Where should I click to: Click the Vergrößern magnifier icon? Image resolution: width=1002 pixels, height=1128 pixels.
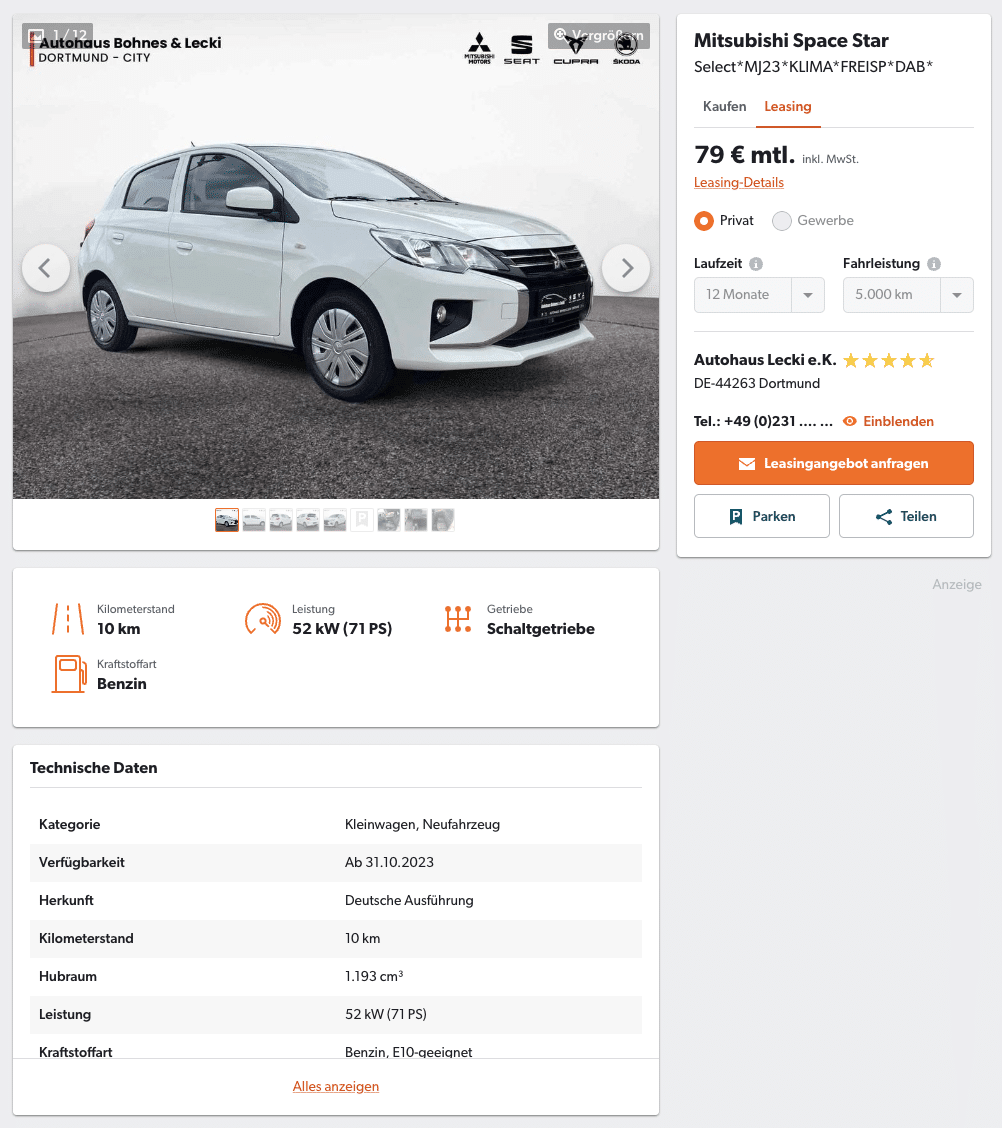click(x=560, y=35)
